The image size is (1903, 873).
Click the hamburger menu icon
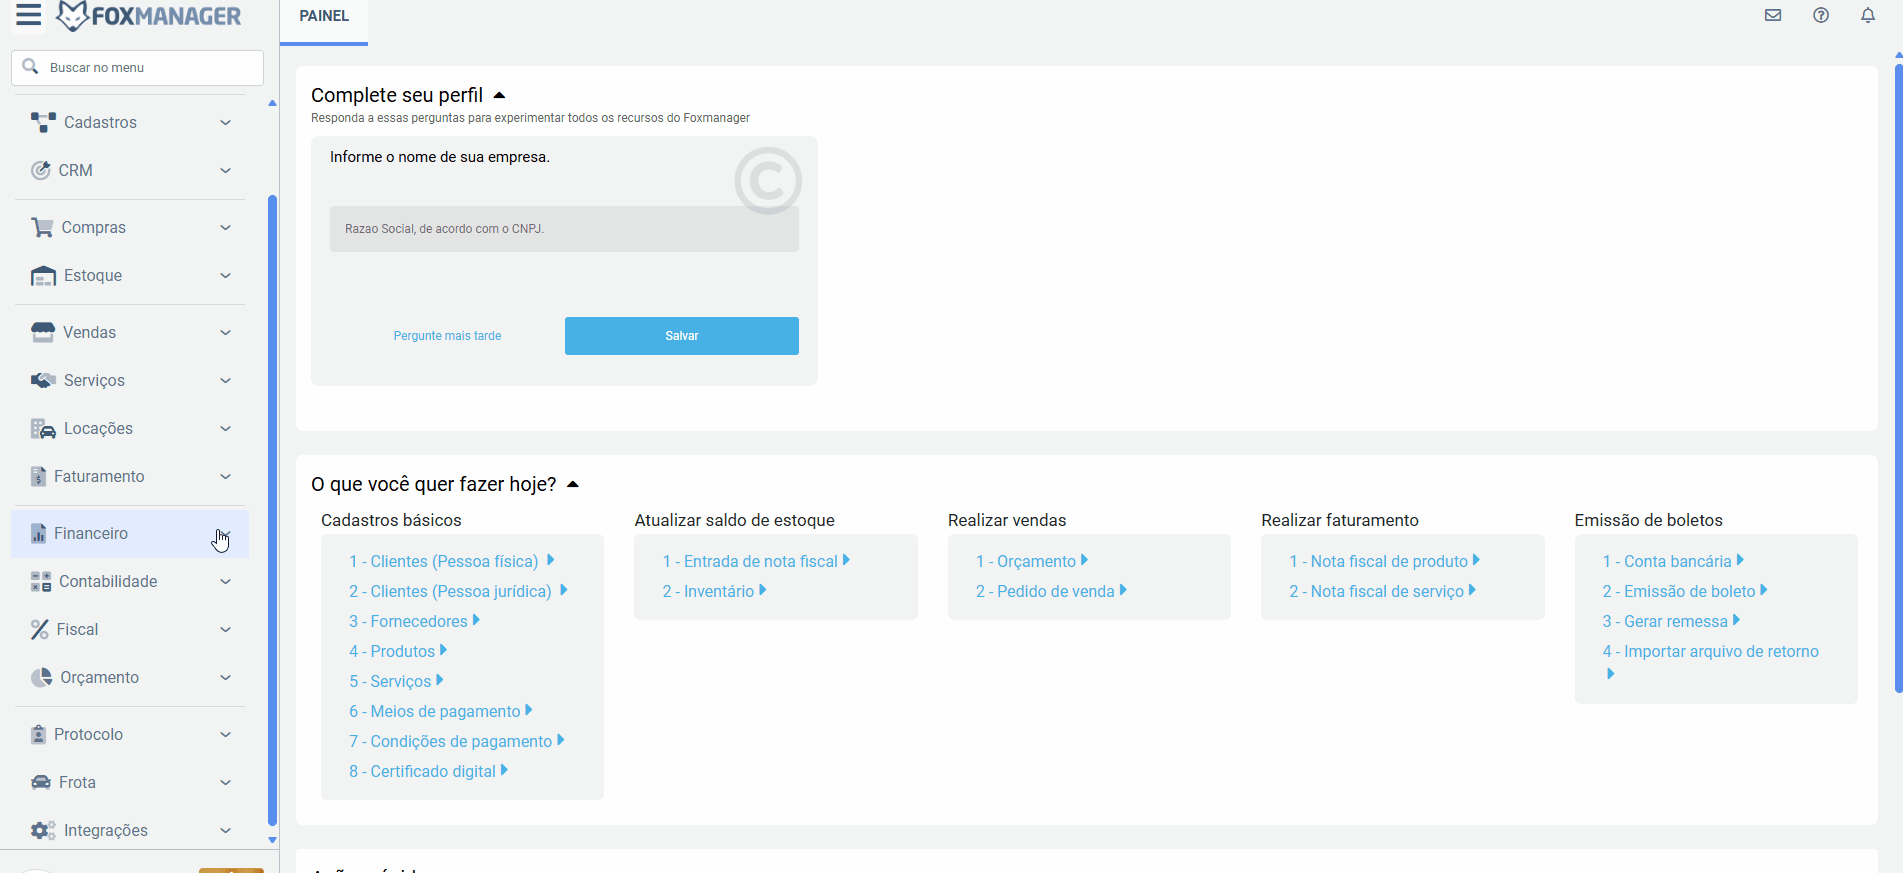coord(28,15)
